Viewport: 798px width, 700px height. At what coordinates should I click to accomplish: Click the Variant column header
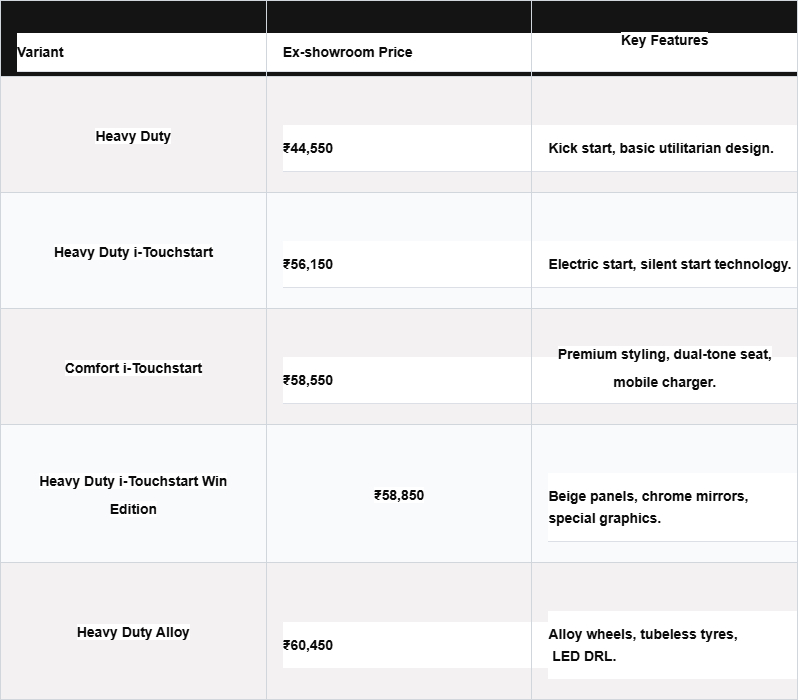pyautogui.click(x=41, y=52)
